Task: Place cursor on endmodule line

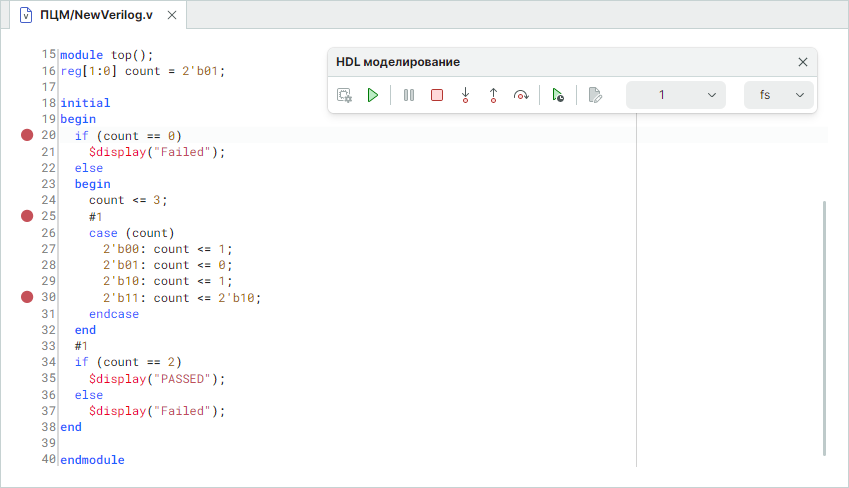Action: coord(92,460)
